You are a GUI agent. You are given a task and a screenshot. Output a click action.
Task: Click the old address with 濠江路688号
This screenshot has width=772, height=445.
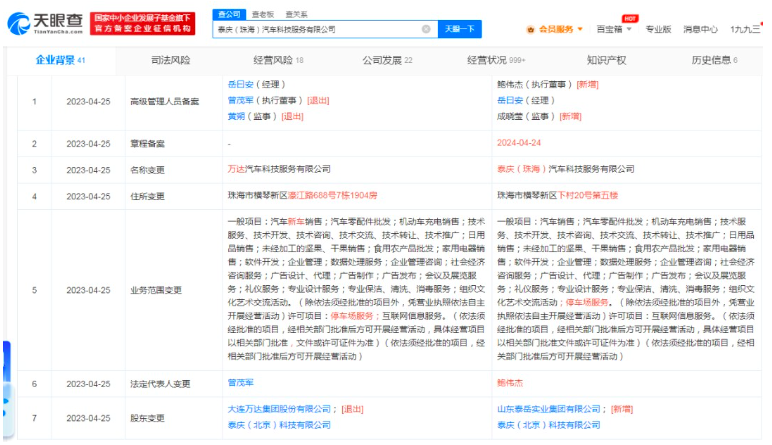(x=302, y=195)
